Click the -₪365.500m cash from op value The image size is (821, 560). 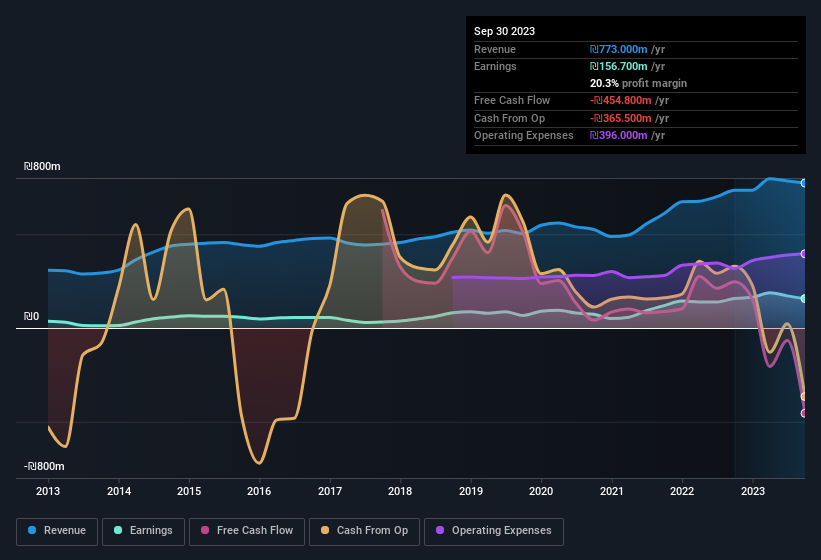pos(620,118)
